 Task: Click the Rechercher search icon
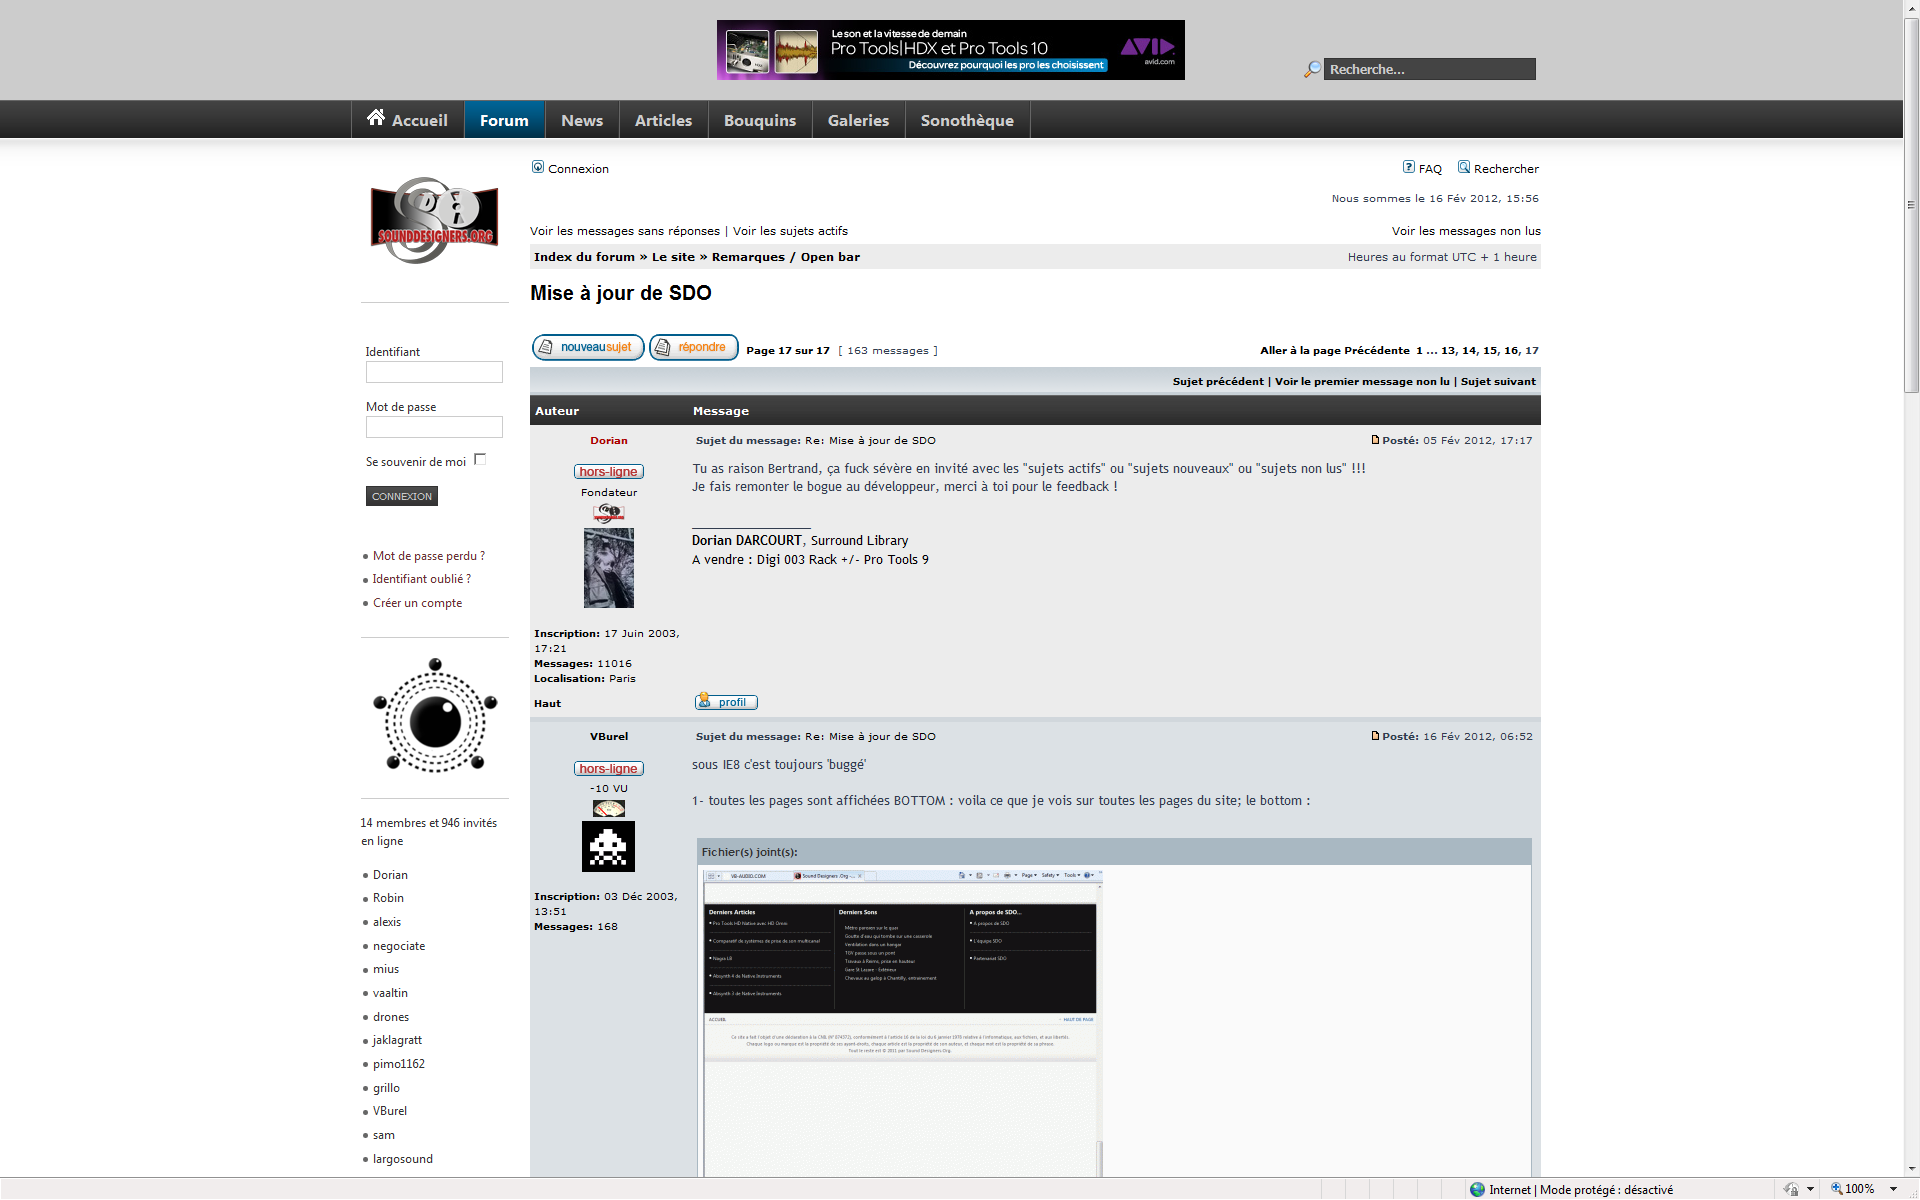coord(1464,167)
